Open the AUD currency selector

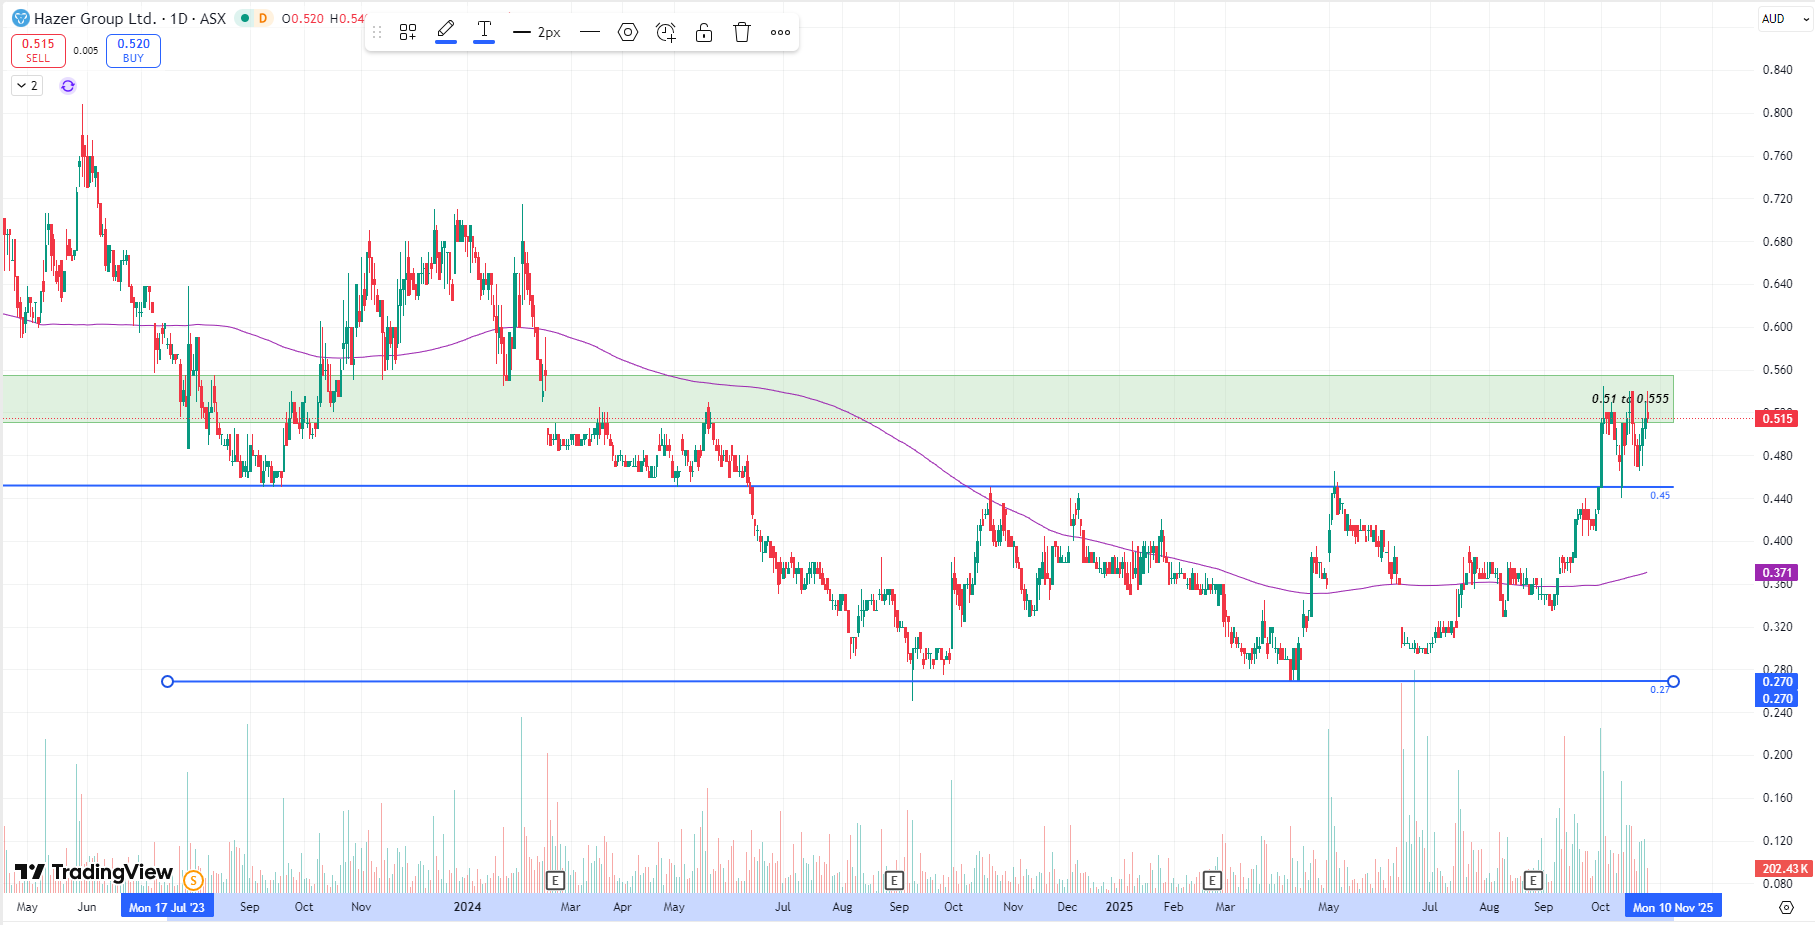tap(1783, 18)
